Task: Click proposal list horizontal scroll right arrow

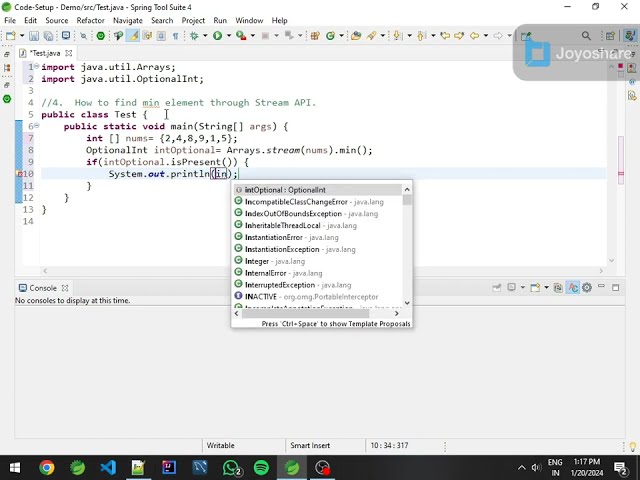Action: [396, 313]
